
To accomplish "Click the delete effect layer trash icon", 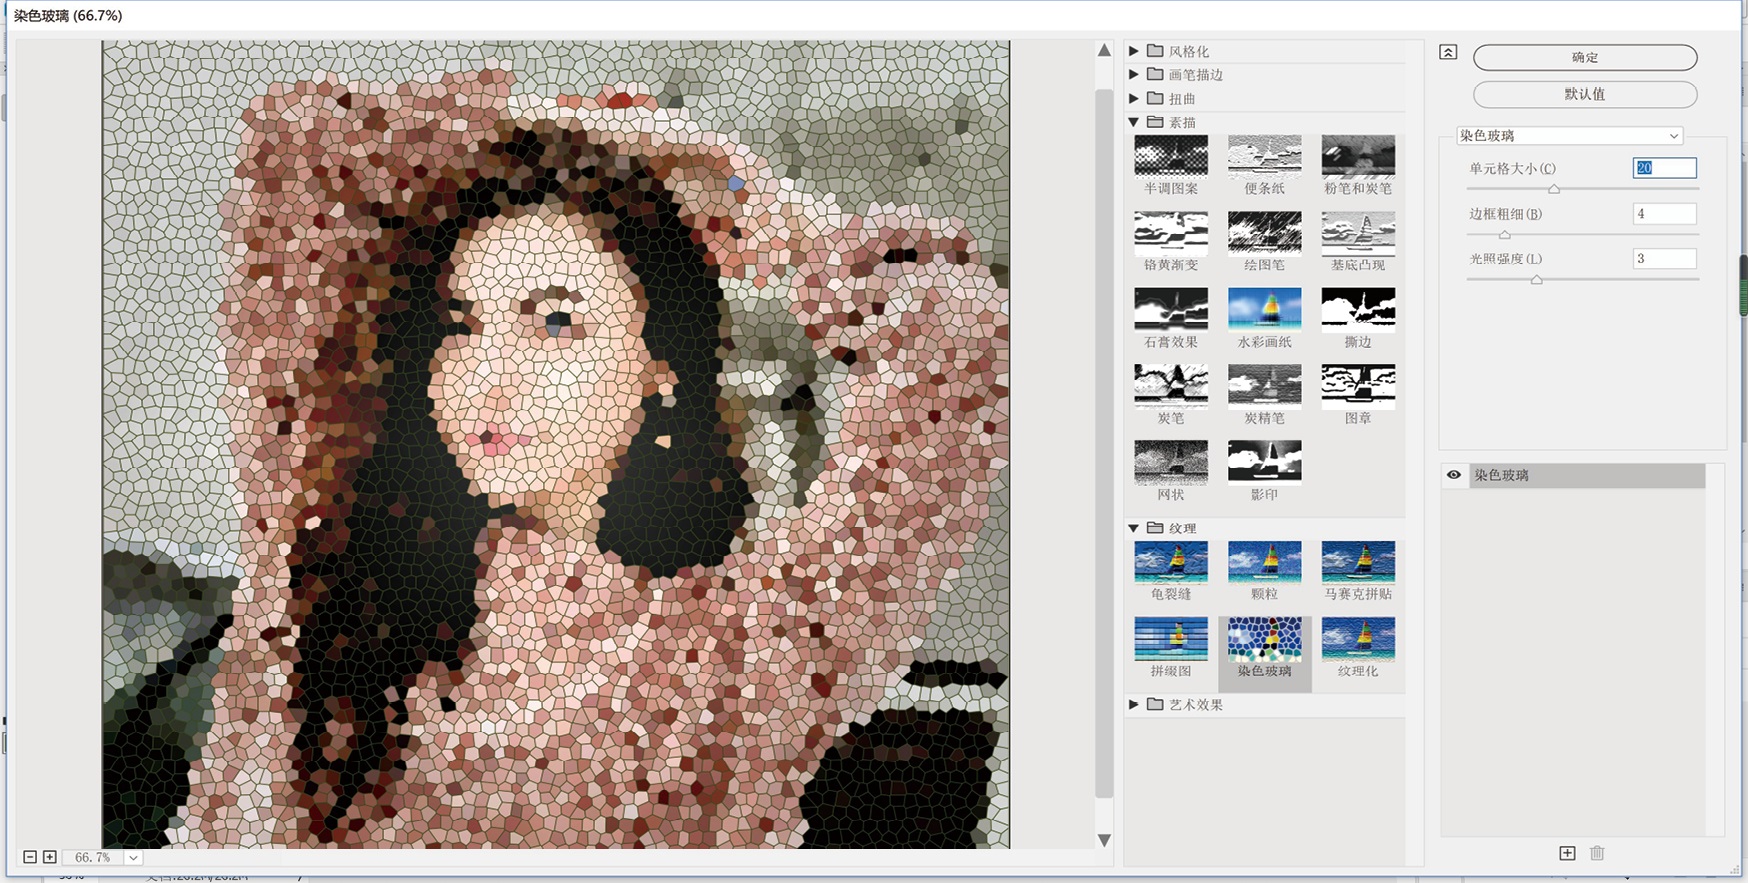I will 1597,853.
